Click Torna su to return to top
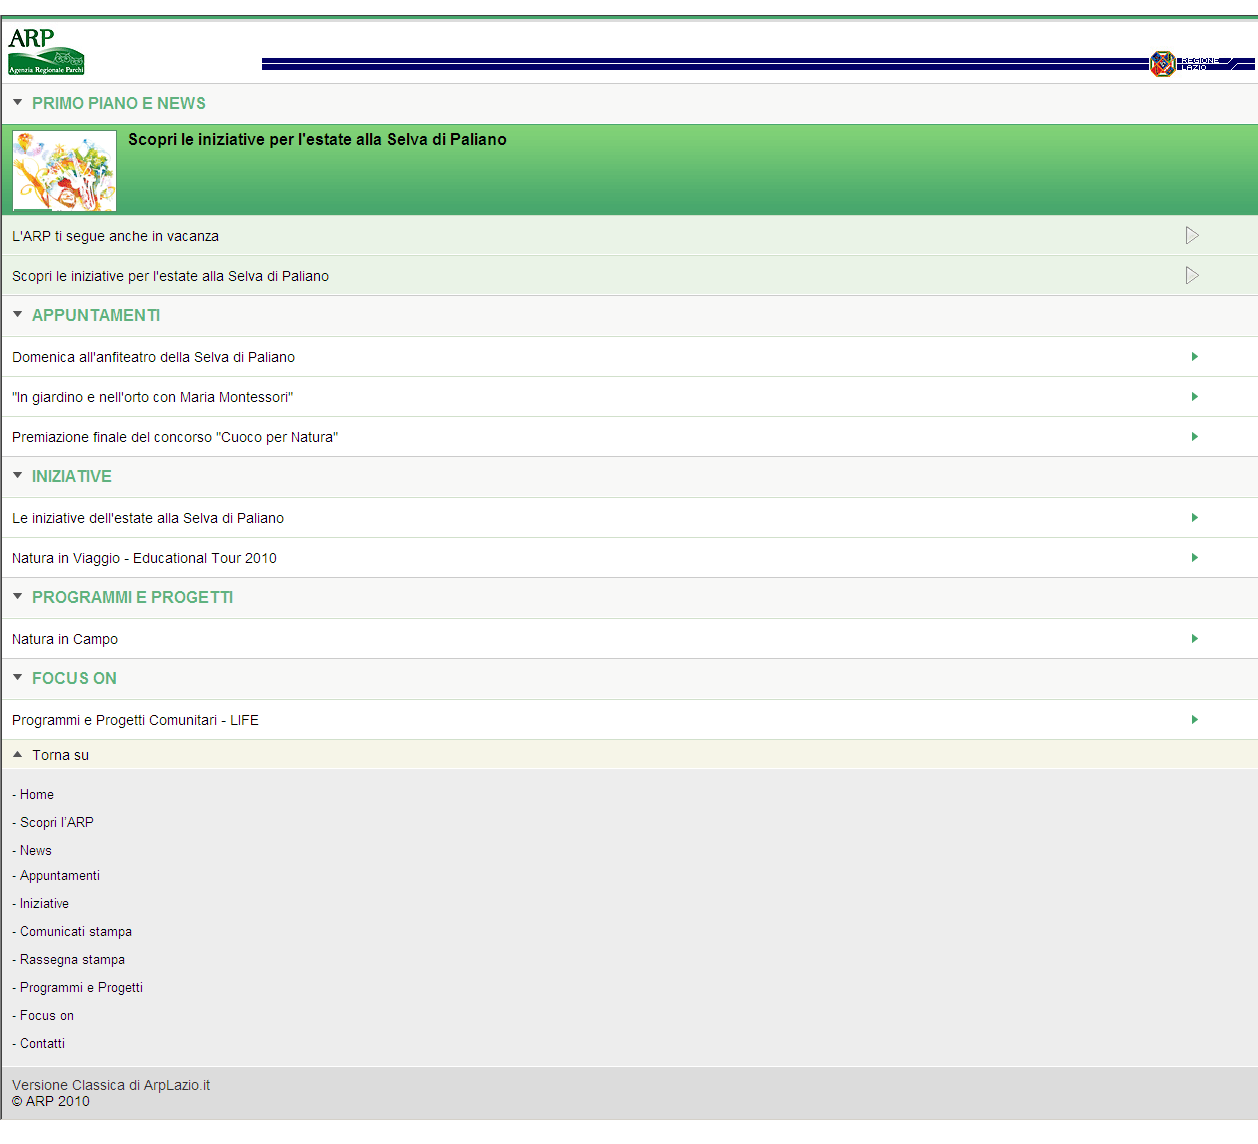This screenshot has height=1144, width=1258. 60,755
